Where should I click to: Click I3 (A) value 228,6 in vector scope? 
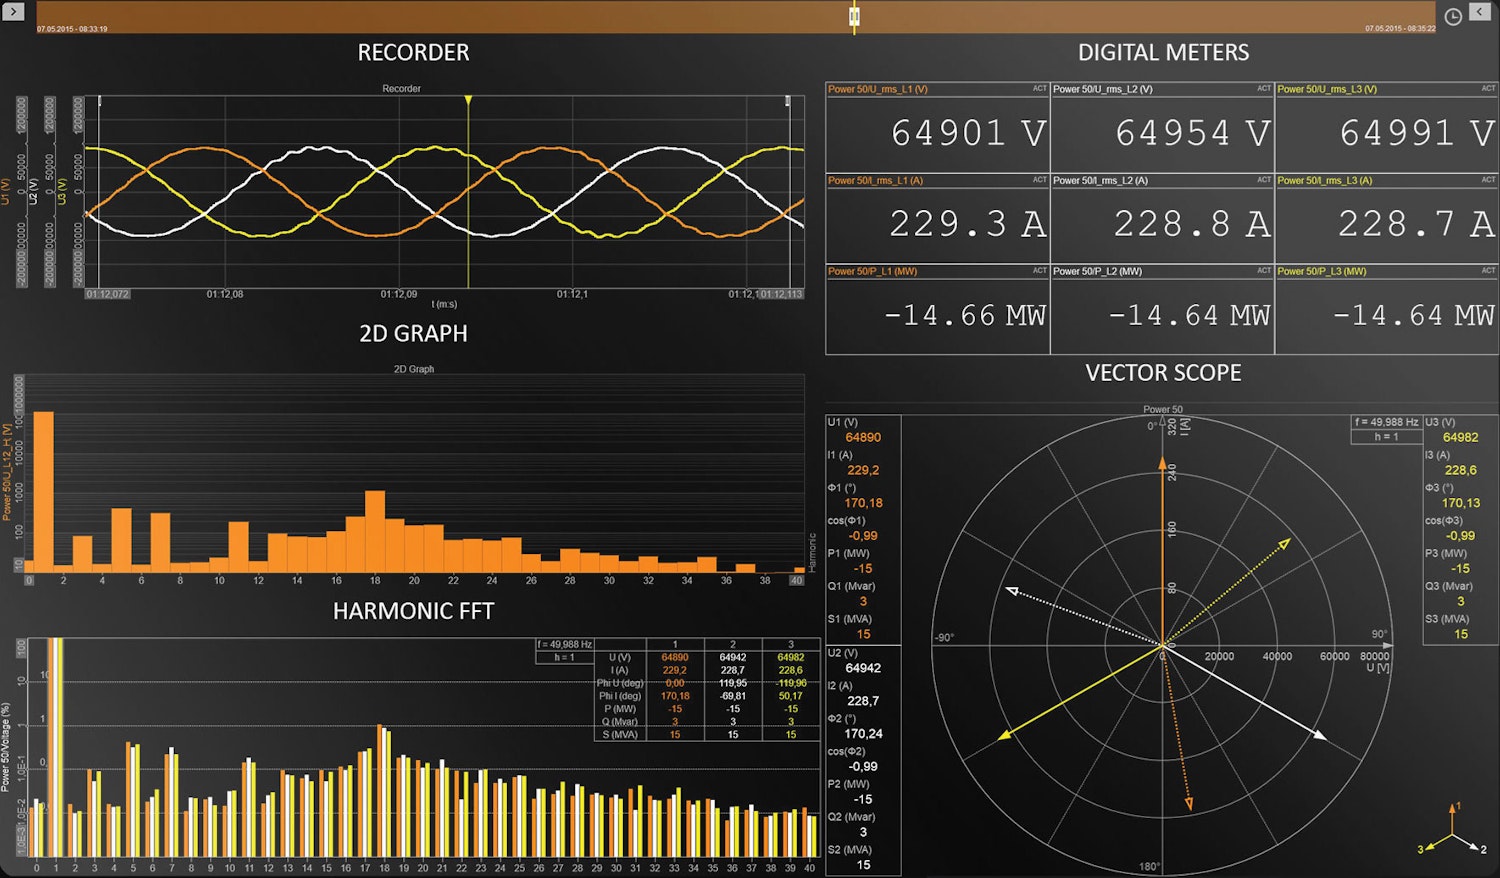1460,470
